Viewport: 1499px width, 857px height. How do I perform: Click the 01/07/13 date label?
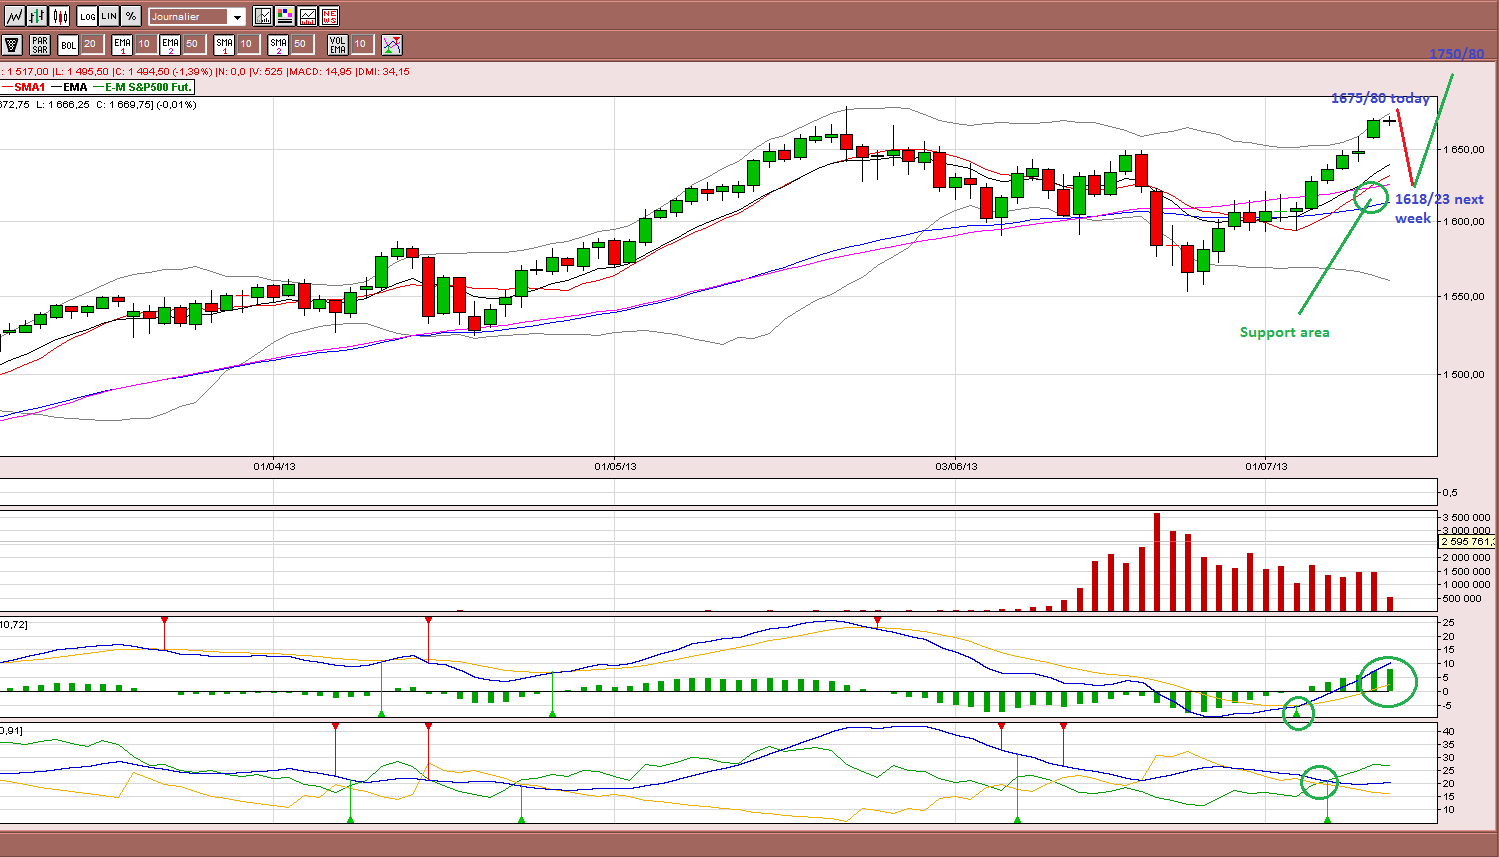[x=1266, y=467]
